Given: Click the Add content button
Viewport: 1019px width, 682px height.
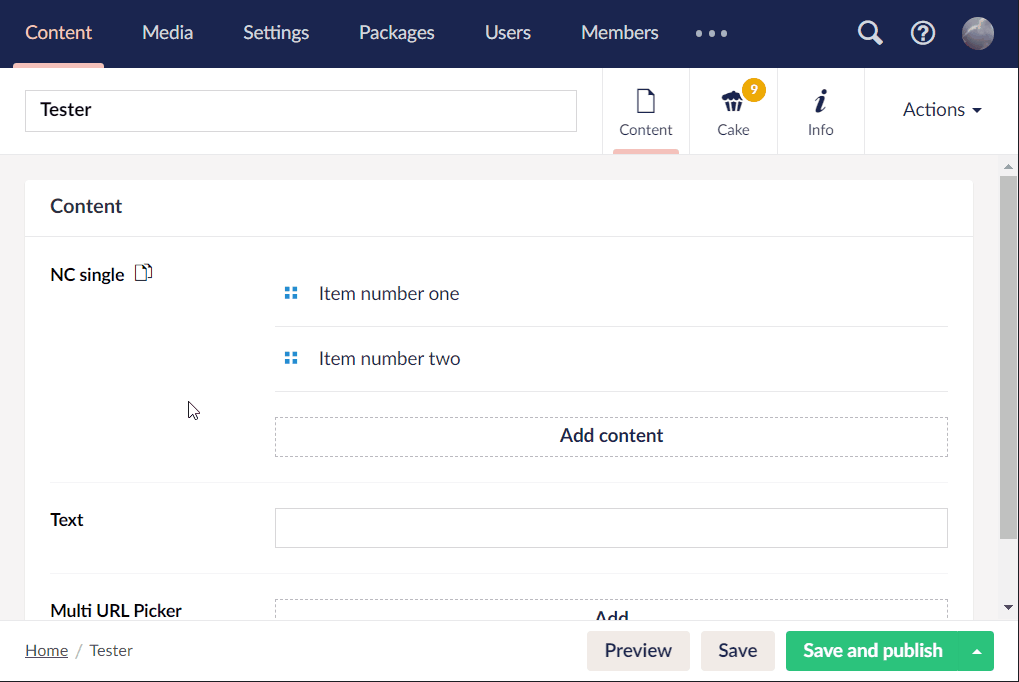Looking at the screenshot, I should (610, 435).
